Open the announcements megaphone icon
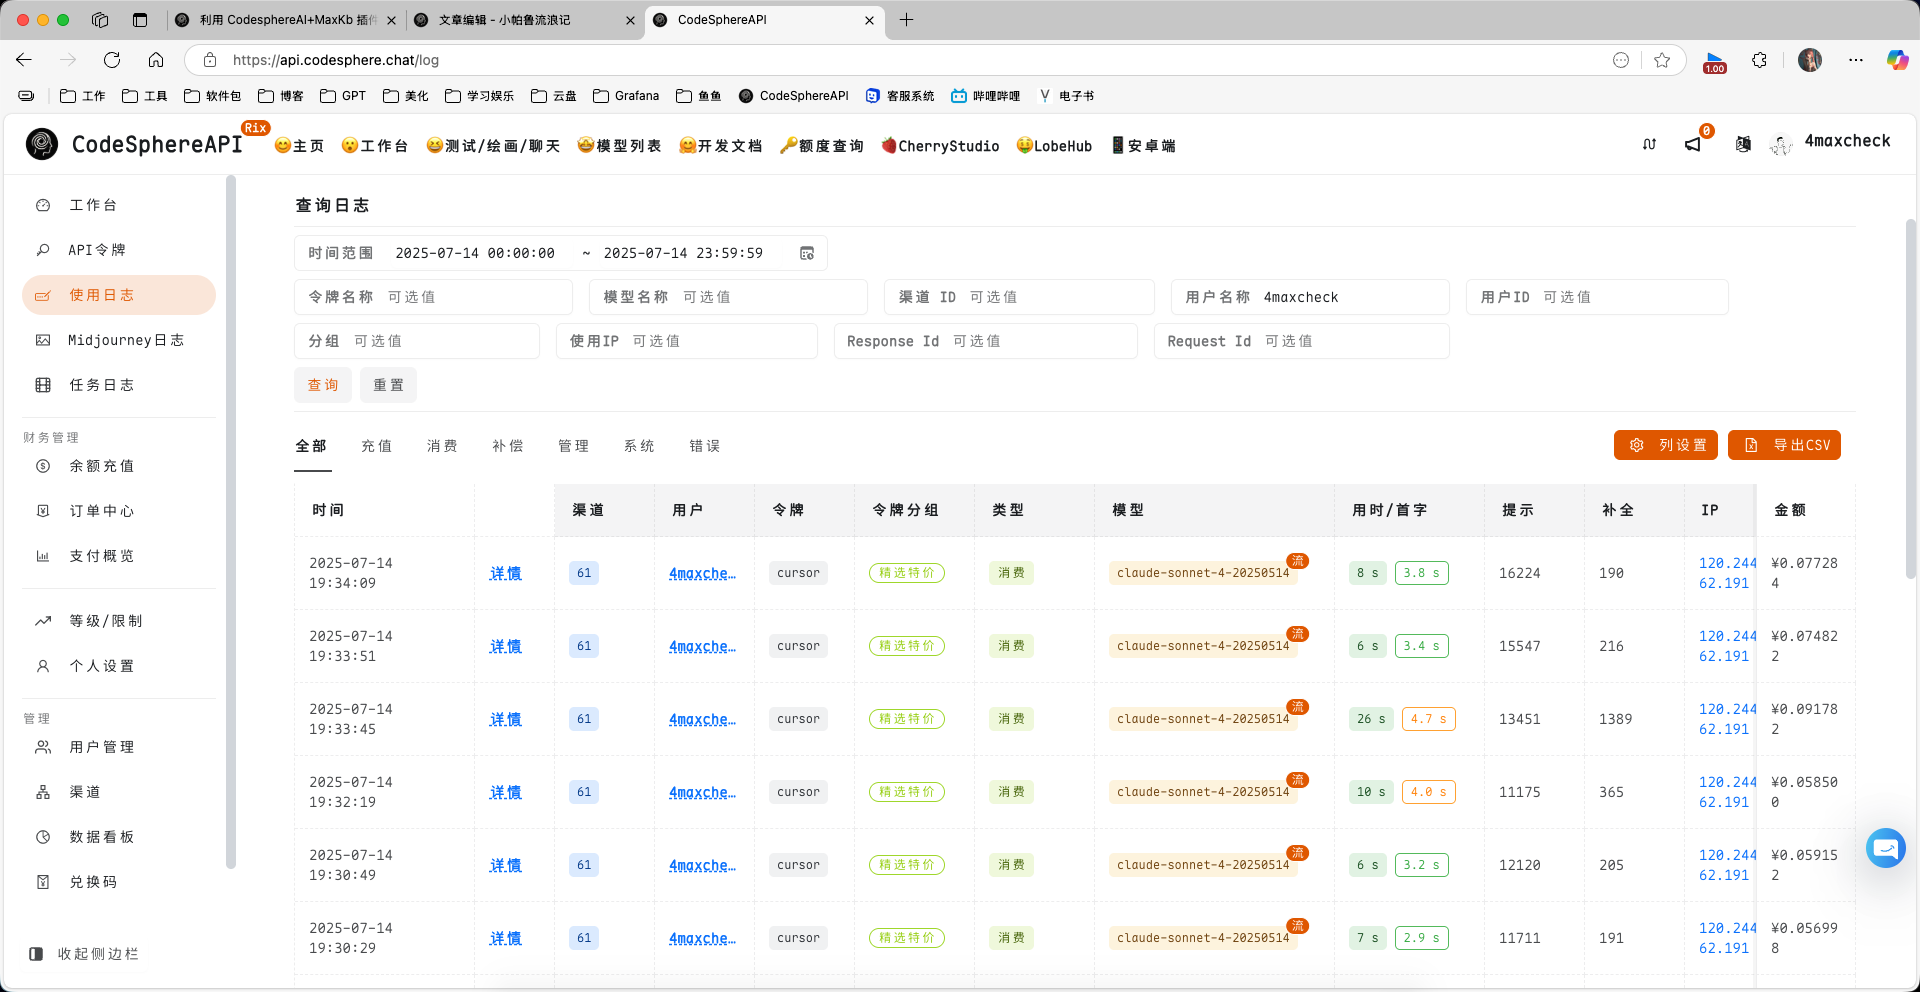The image size is (1920, 992). [x=1693, y=144]
